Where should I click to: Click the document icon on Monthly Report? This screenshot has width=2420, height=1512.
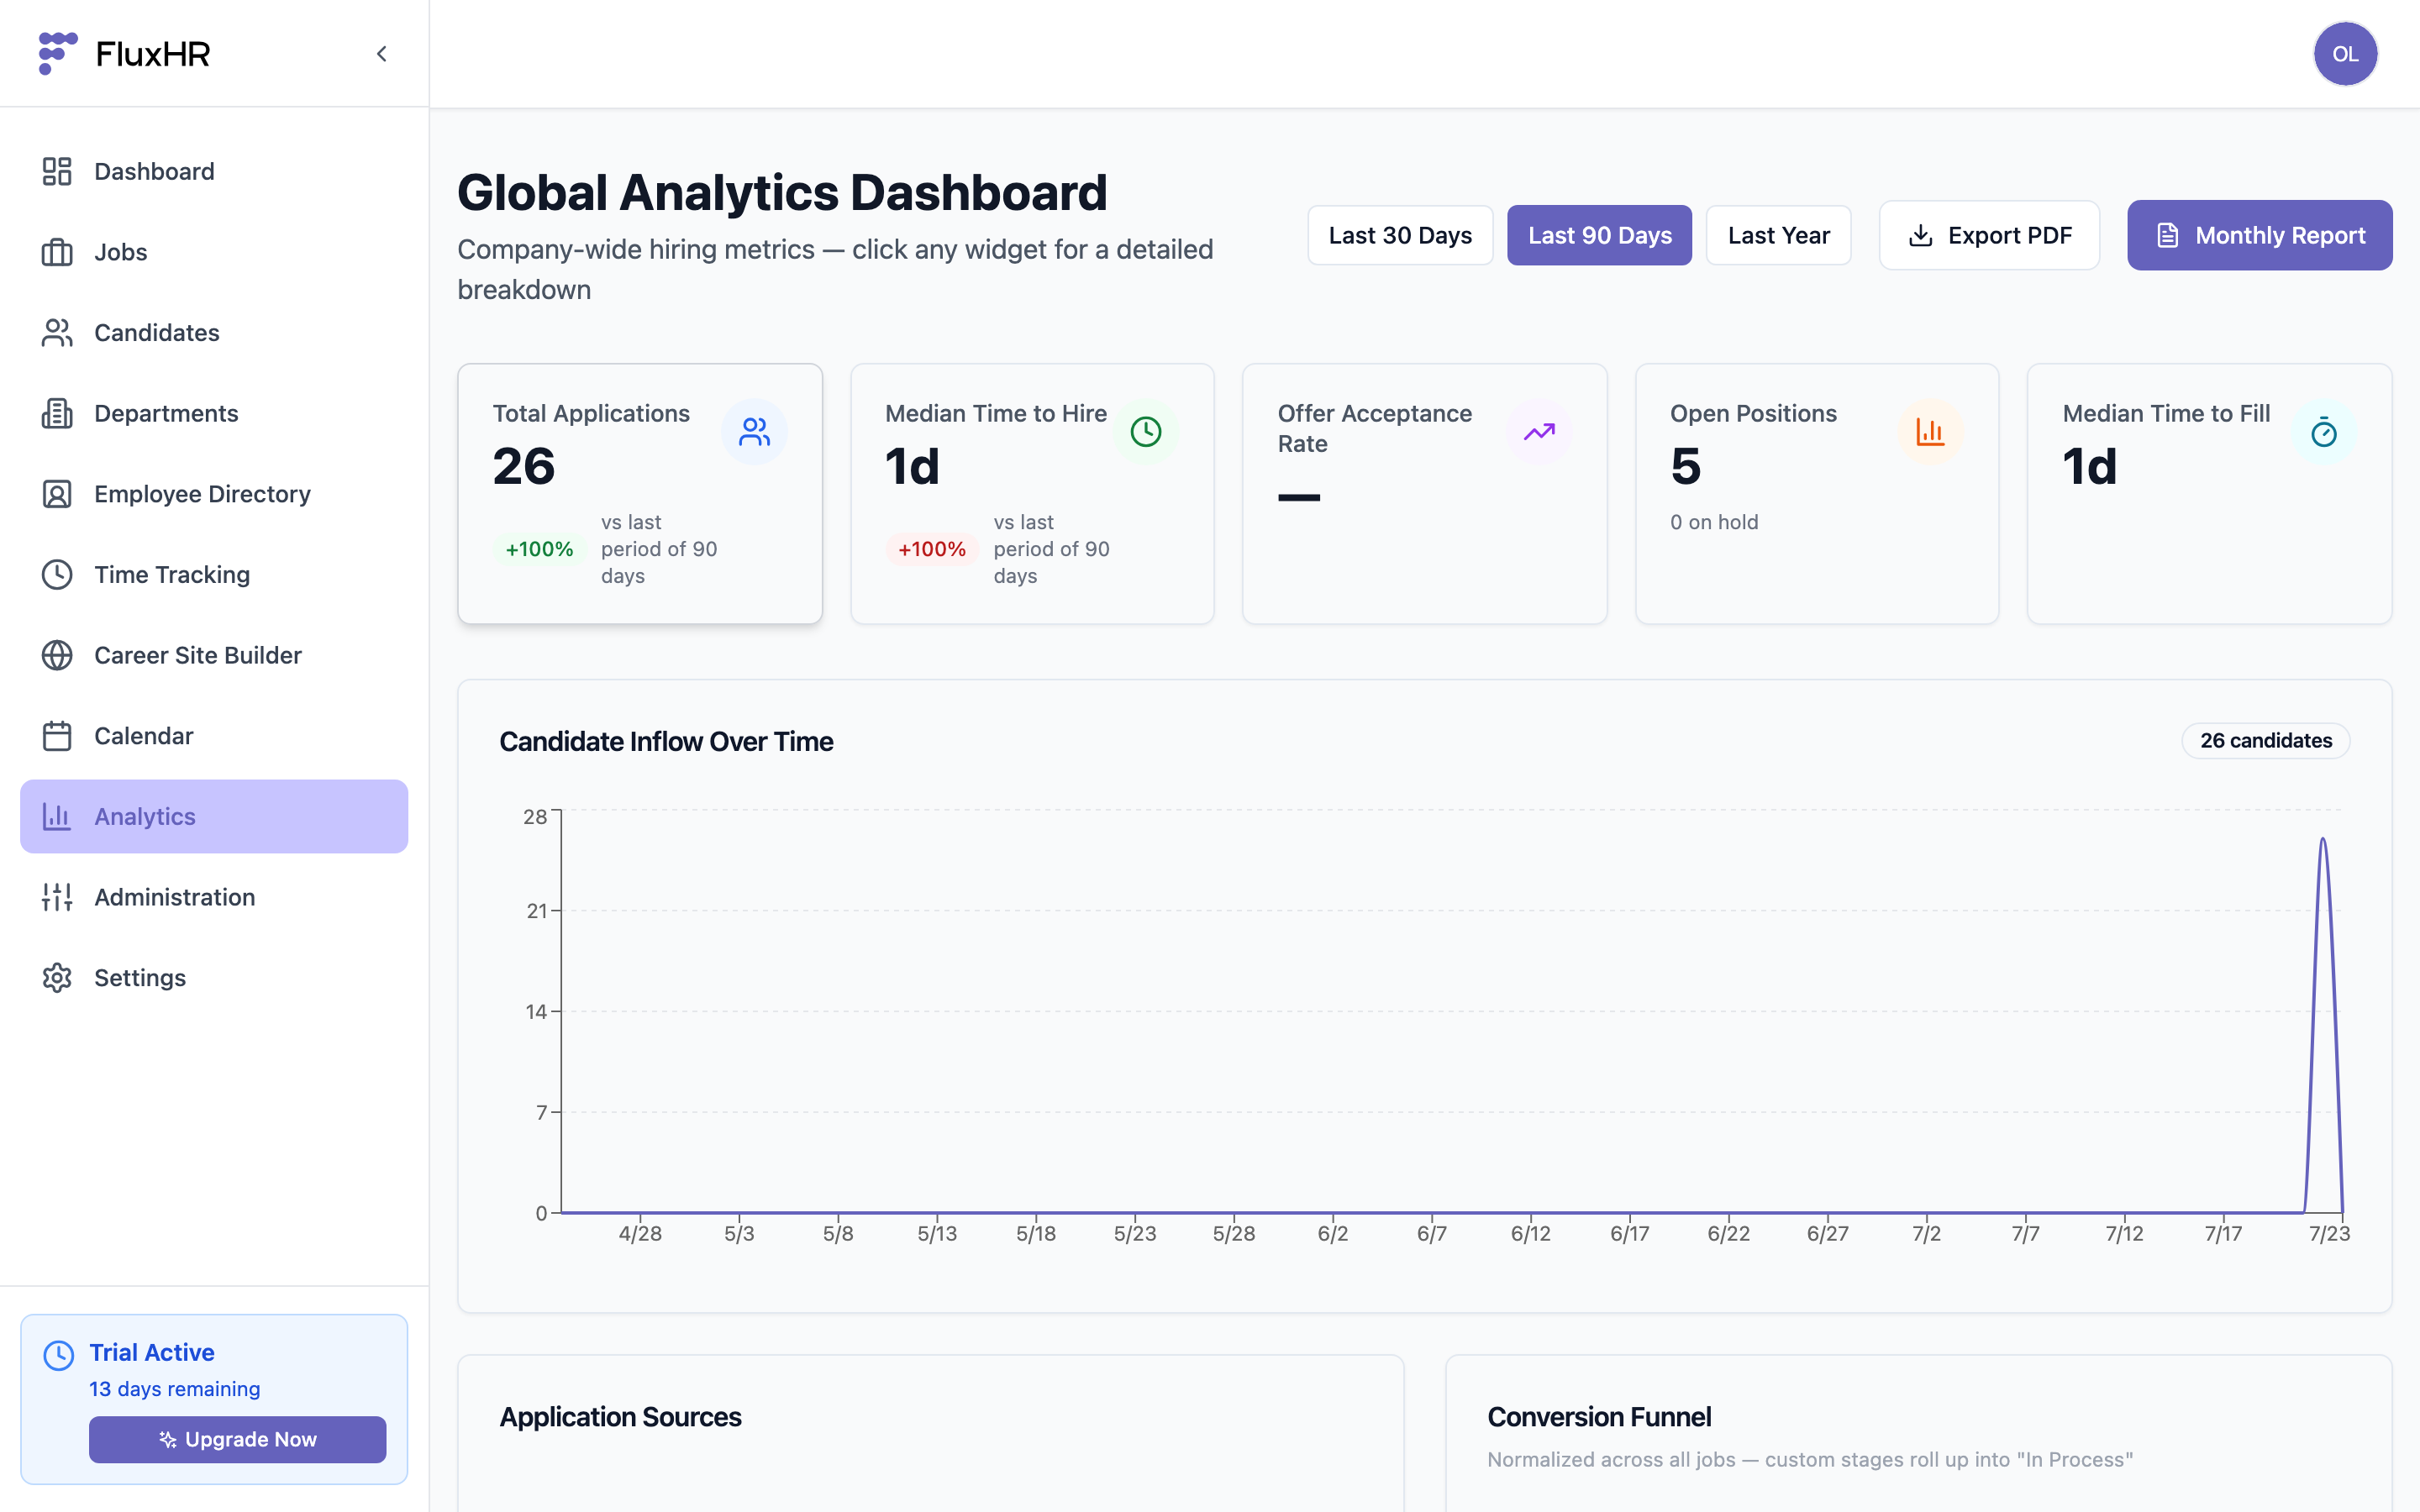pyautogui.click(x=2167, y=235)
